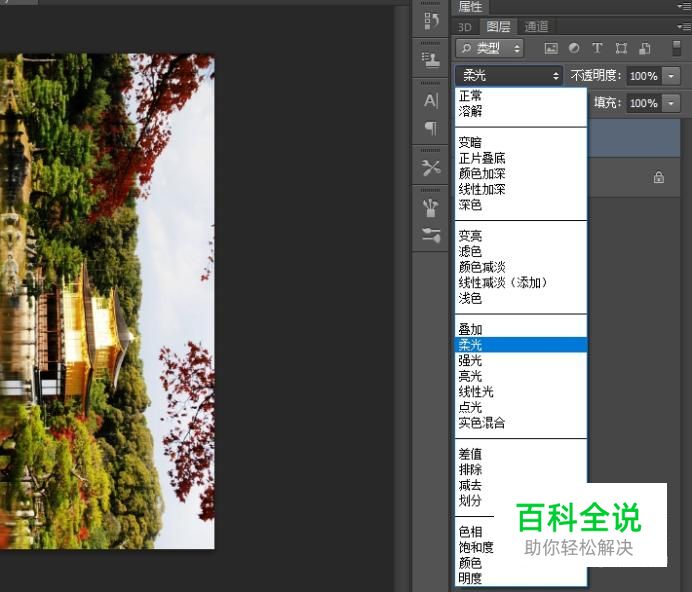Choose 溶解 blend mode

(x=521, y=111)
